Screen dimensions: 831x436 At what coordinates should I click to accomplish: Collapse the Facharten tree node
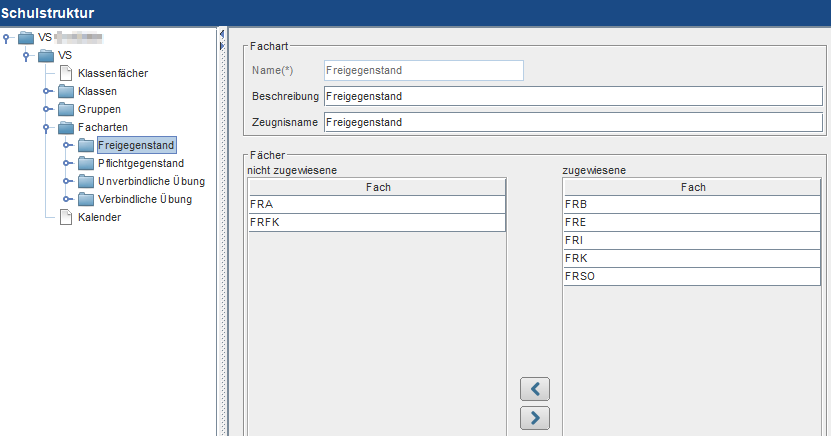click(46, 128)
